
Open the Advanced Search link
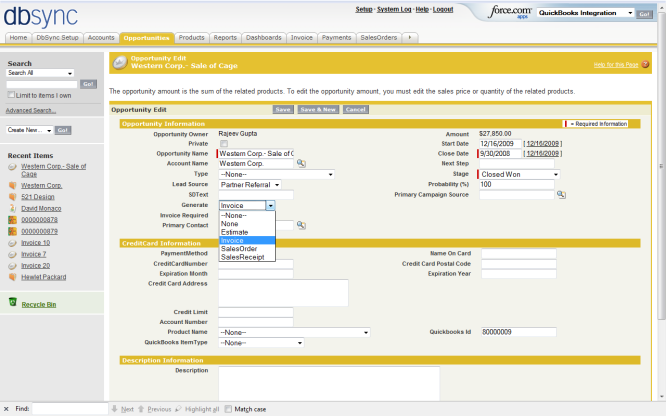click(31, 110)
